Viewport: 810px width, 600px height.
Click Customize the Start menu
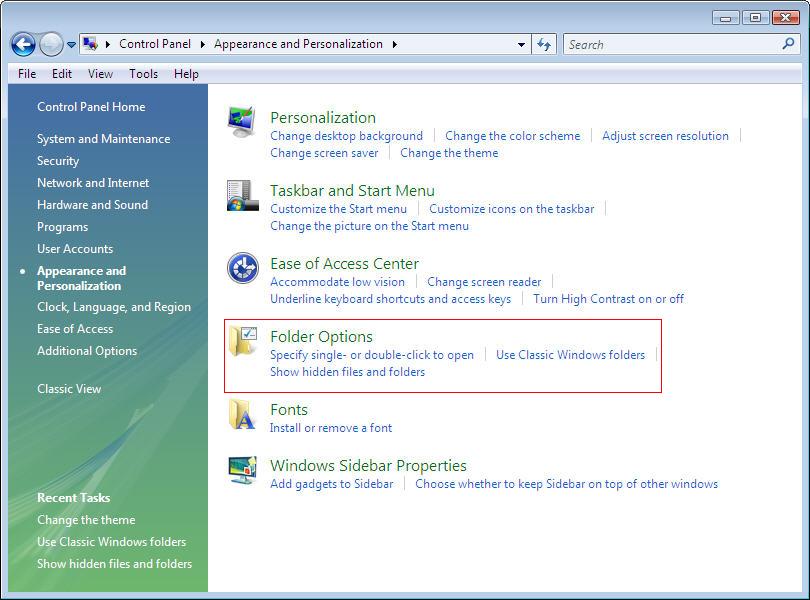338,209
